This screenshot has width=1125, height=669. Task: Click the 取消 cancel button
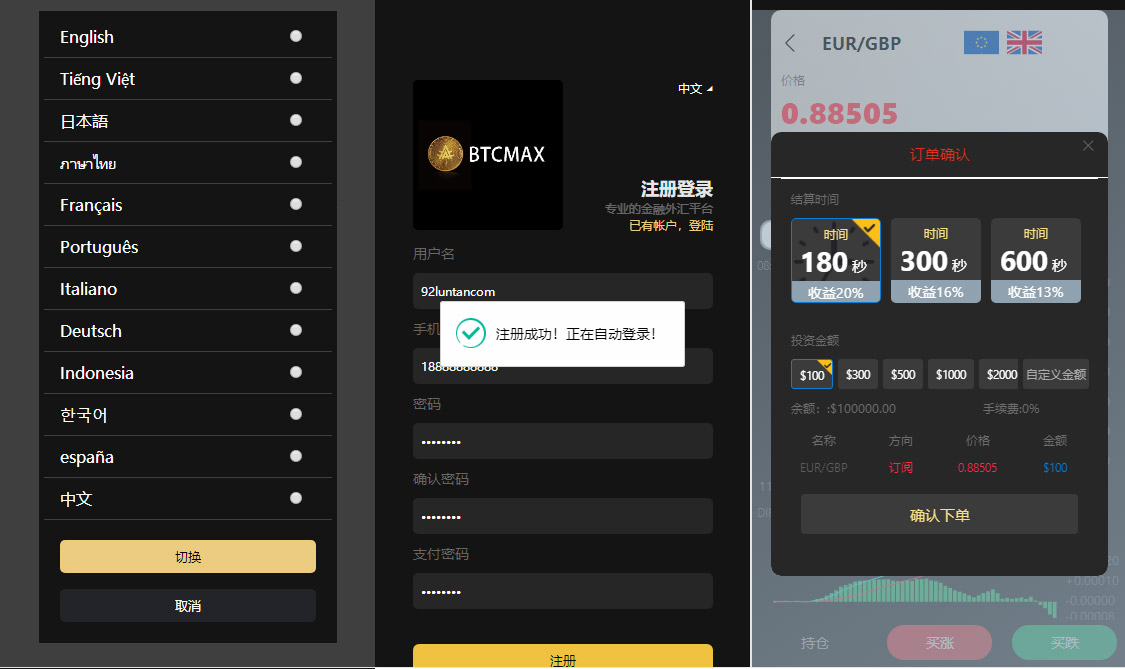tap(188, 606)
